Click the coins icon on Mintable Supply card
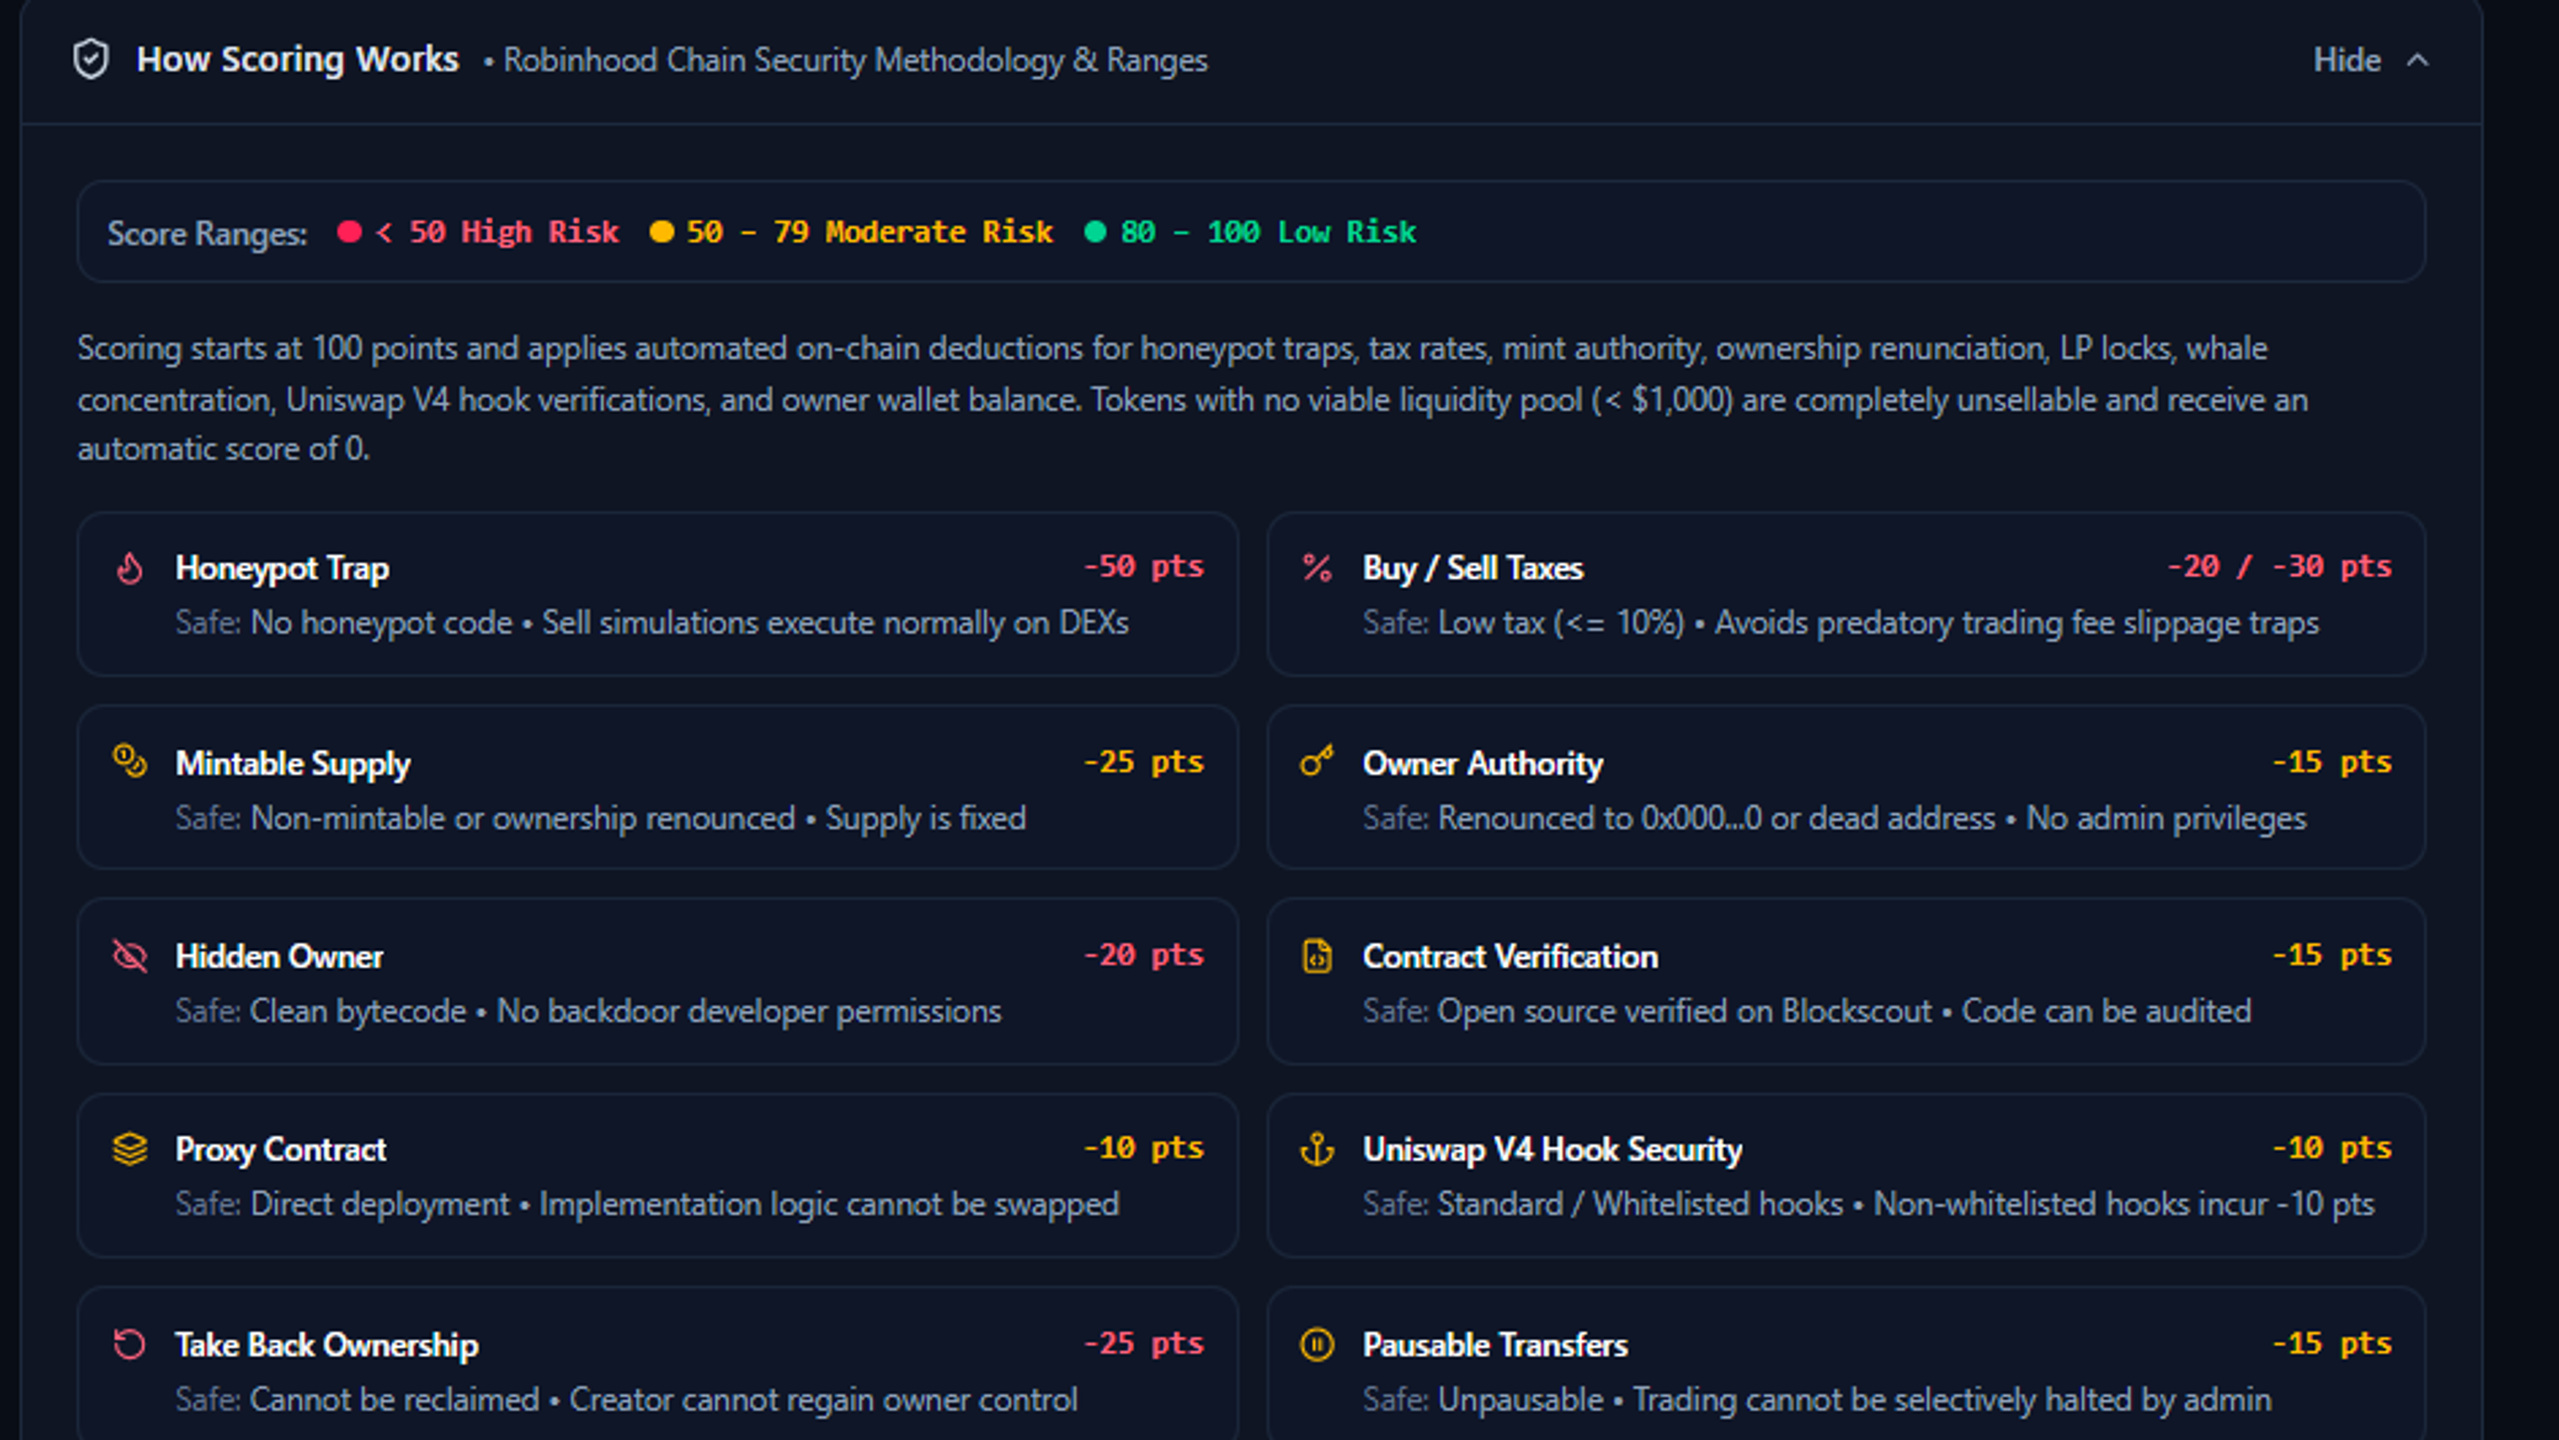This screenshot has width=2559, height=1440. click(130, 761)
